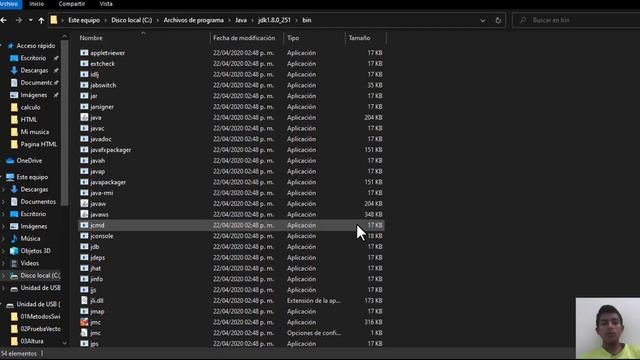Viewport: 640px width, 360px height.
Task: Select Este equipo in navigation pane
Action: [32, 177]
